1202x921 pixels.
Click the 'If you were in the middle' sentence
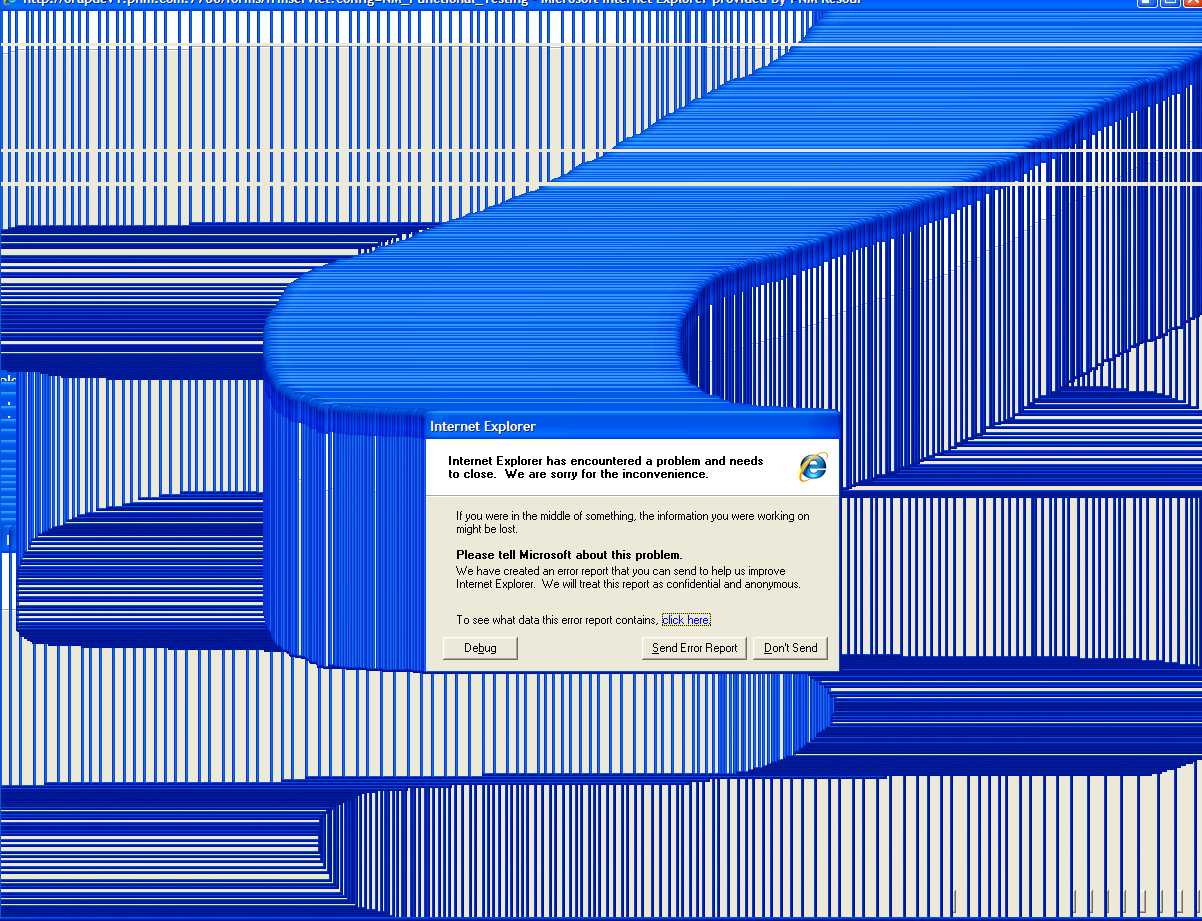coord(632,516)
